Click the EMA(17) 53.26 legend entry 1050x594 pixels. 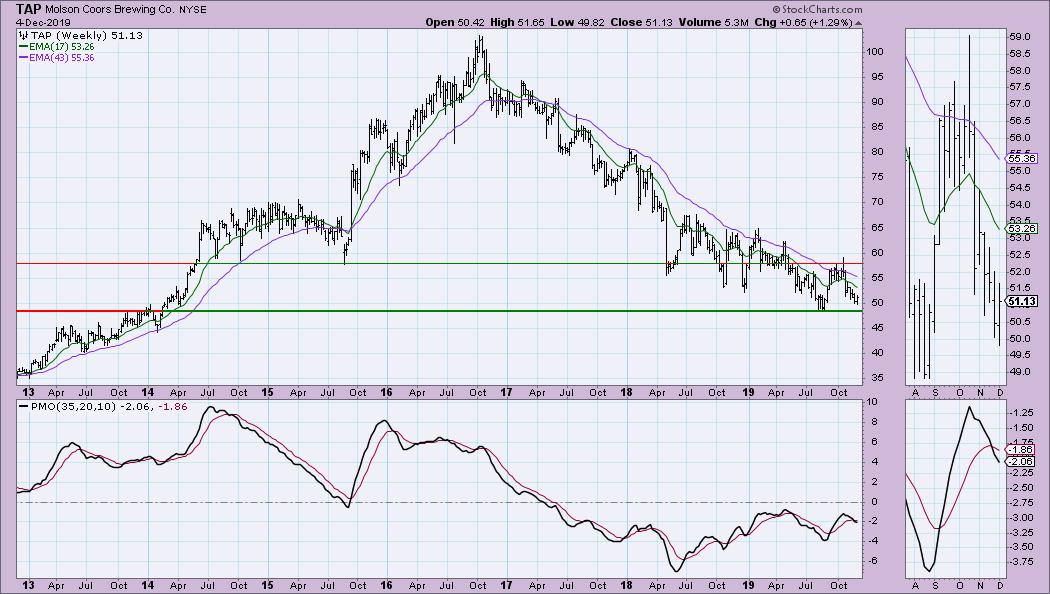[x=56, y=47]
